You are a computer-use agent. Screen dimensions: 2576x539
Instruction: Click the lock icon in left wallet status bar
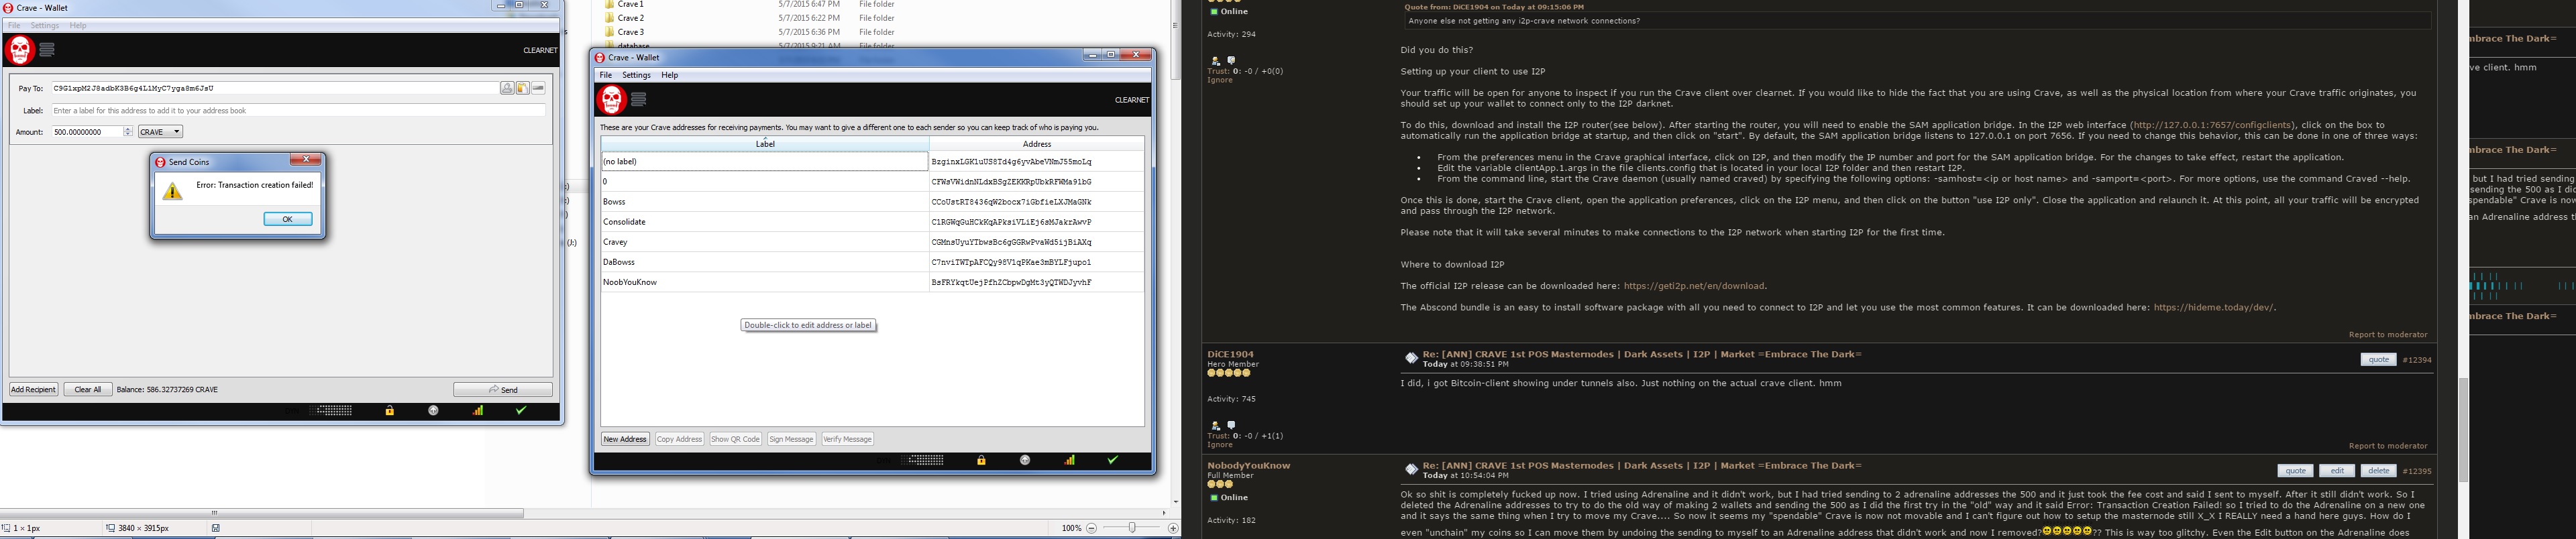(x=390, y=411)
